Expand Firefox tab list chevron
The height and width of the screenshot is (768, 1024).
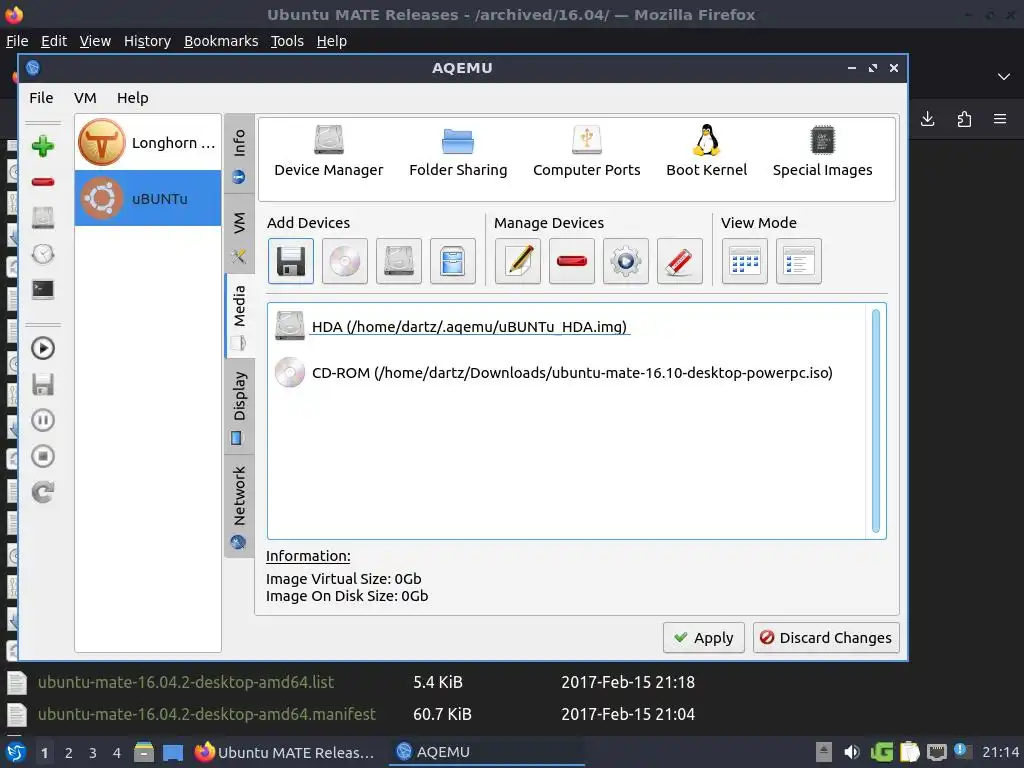click(1004, 76)
